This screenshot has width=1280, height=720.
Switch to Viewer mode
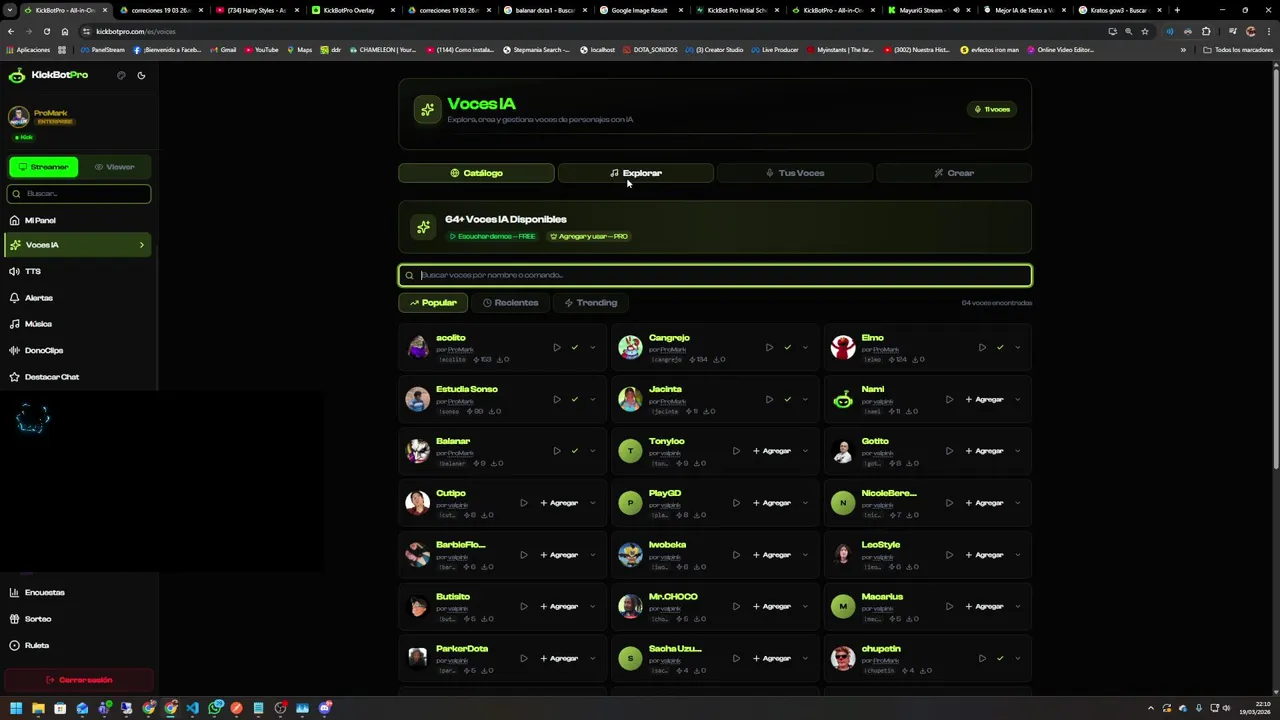pos(114,167)
